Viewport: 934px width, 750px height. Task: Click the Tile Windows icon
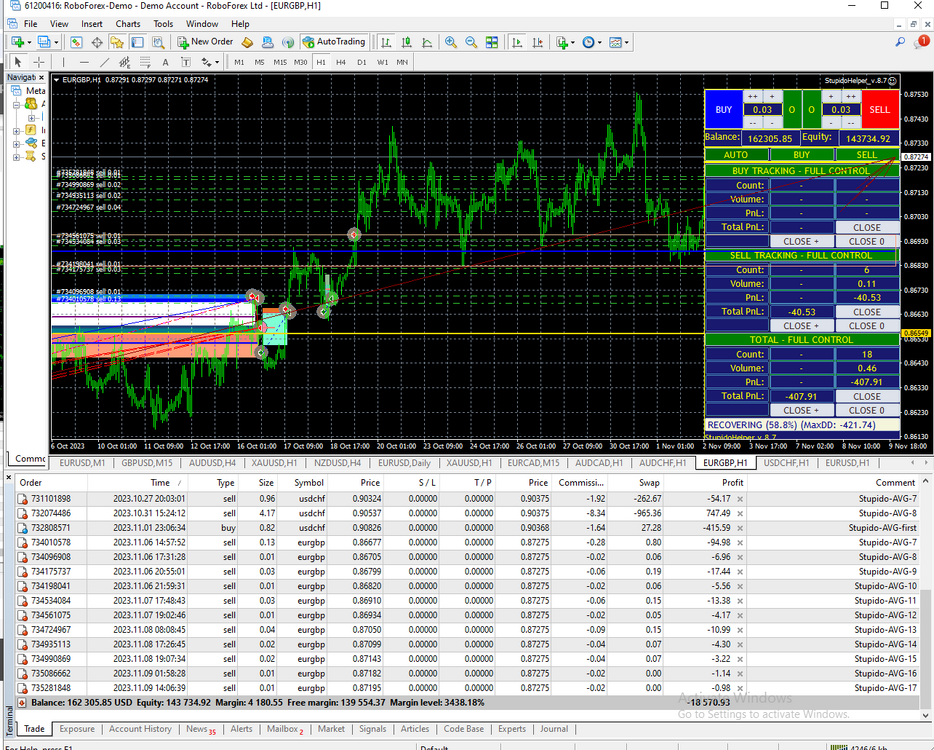tap(492, 42)
